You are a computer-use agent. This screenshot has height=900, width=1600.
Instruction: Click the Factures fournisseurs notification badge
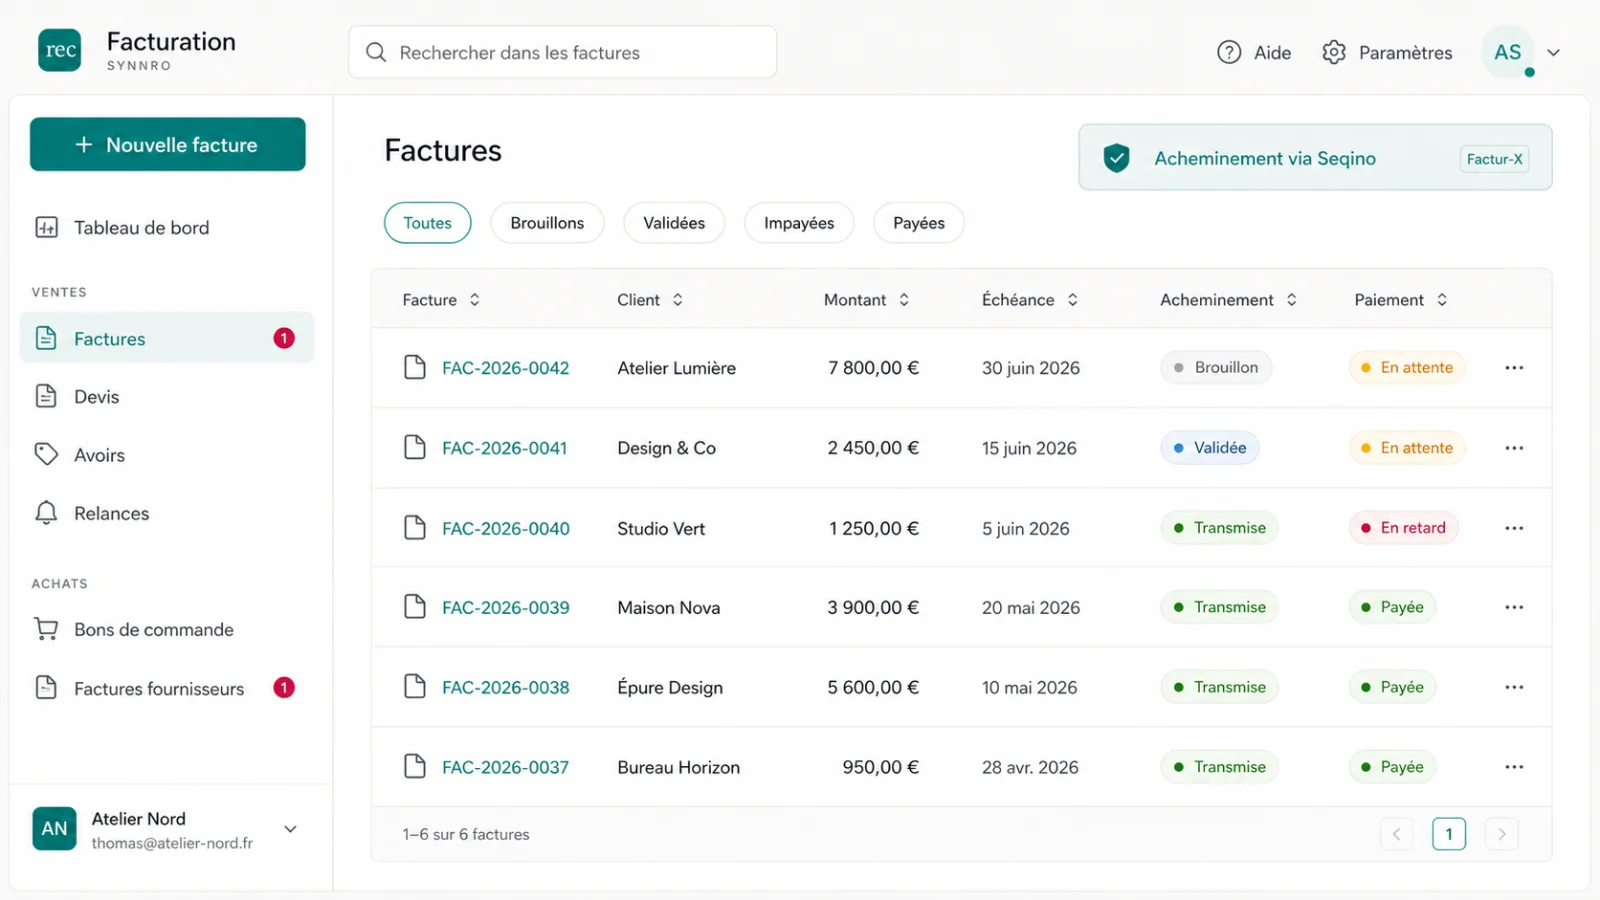click(284, 687)
